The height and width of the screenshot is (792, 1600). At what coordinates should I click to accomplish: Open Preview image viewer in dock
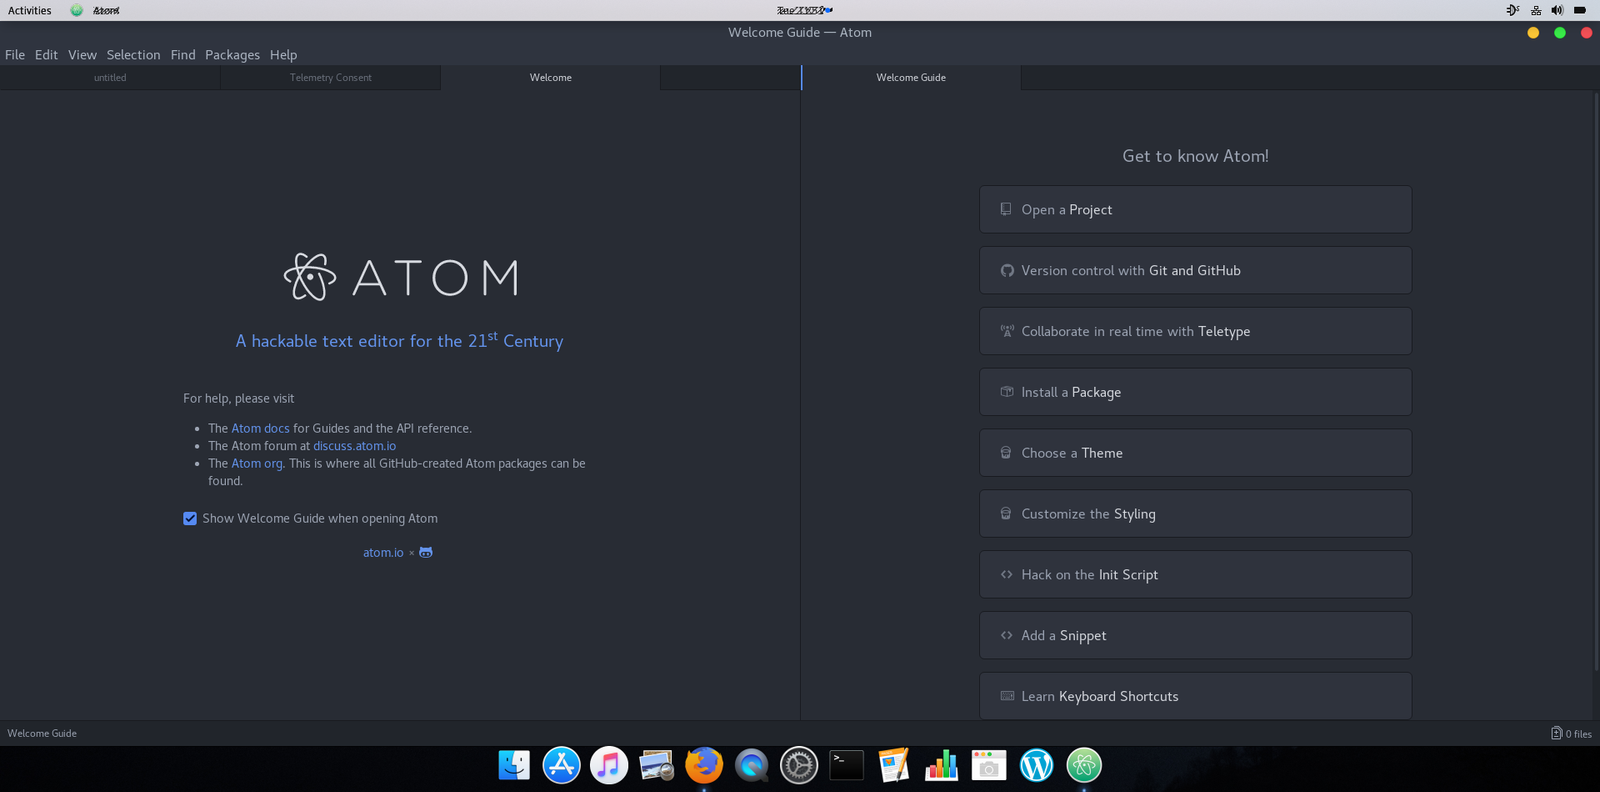pos(656,765)
